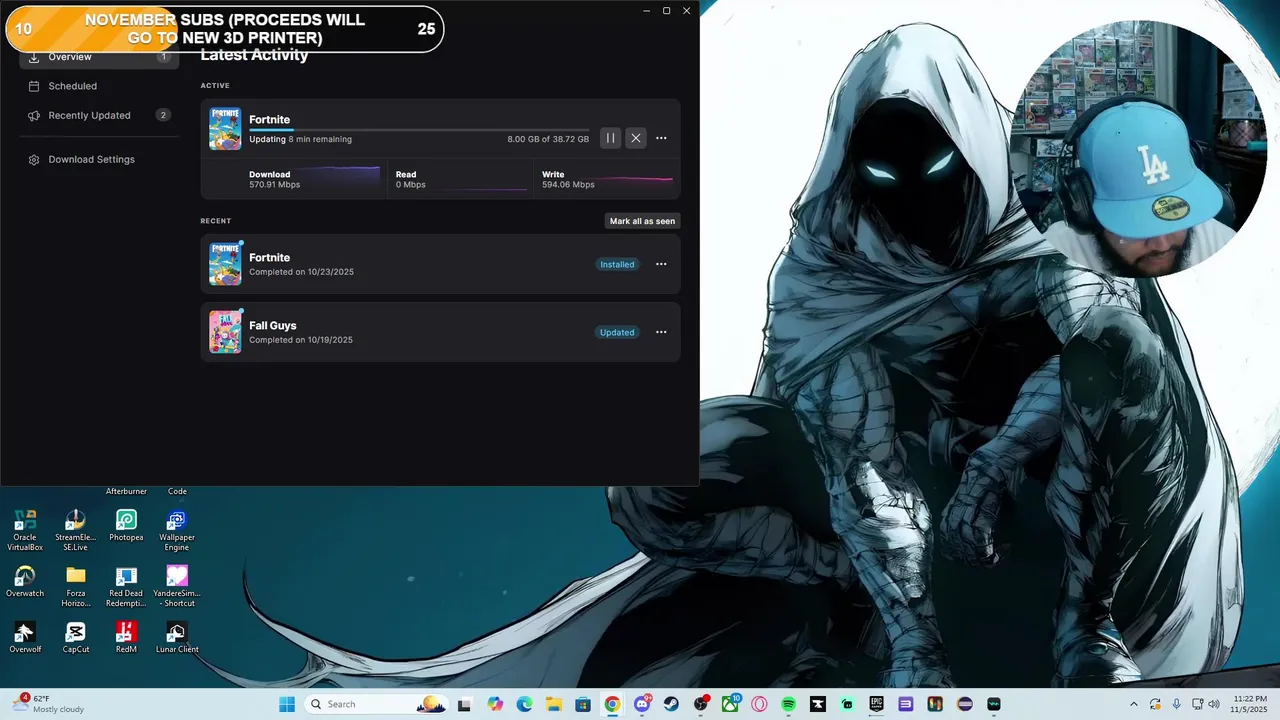Open Microsoft Store from the taskbar

click(583, 704)
